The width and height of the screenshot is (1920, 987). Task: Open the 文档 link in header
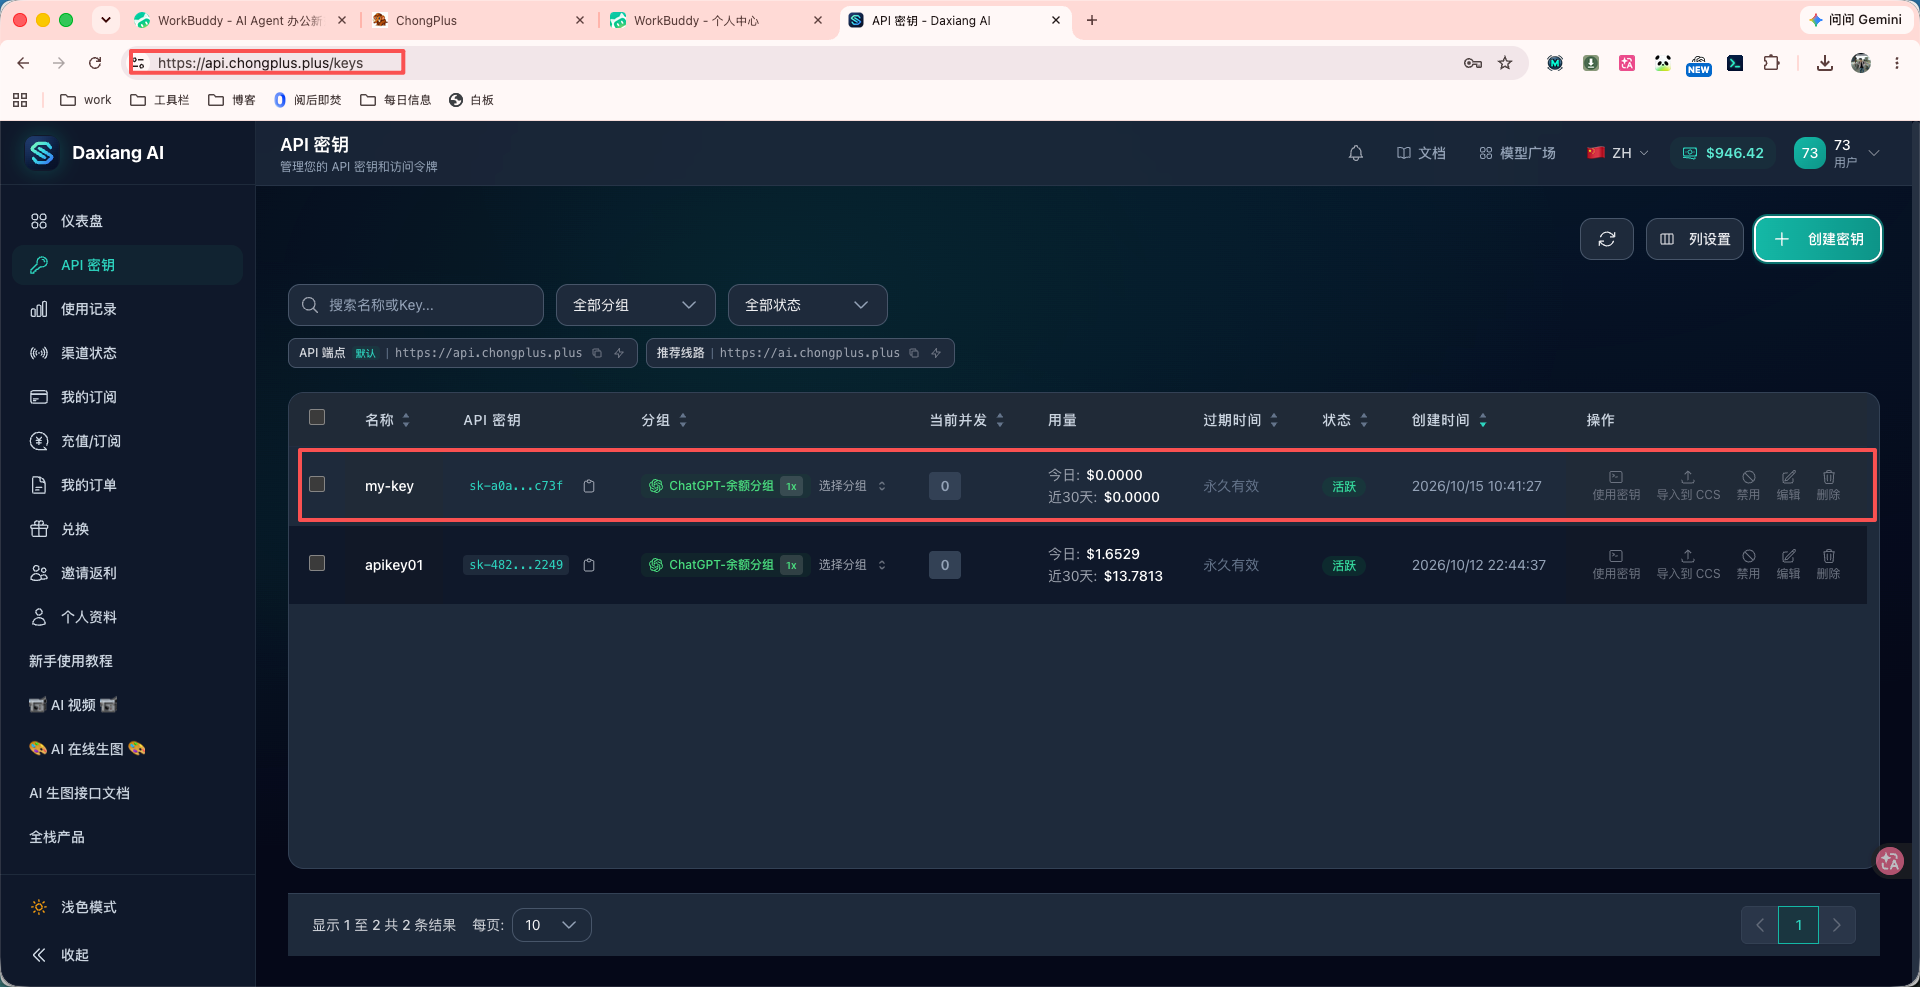pyautogui.click(x=1421, y=153)
